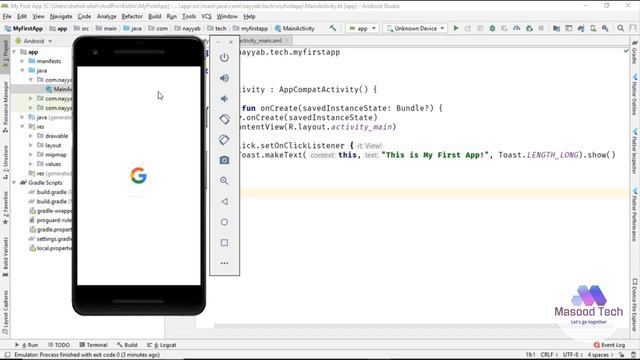Viewport: 640px width, 360px height.
Task: Open Search Everywhere magnifier in toolbar
Action: tap(620, 28)
